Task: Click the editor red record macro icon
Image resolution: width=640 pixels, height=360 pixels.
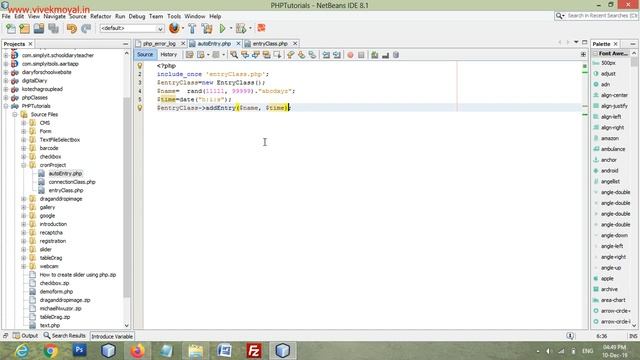Action: (350, 55)
